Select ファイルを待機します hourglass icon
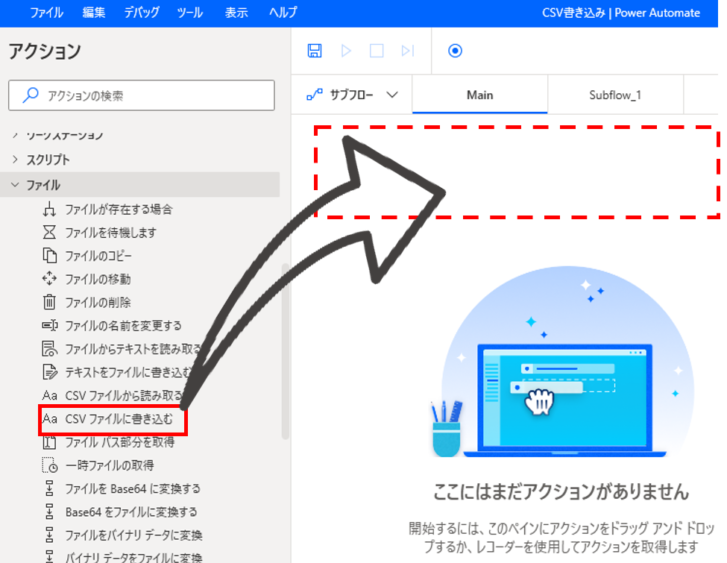This screenshot has width=727, height=563. click(49, 232)
